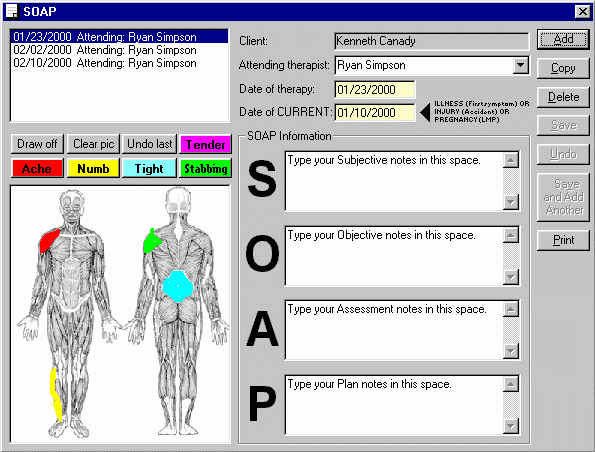Click into the Objective notes box
Viewport: 595px width, 452px height.
click(394, 256)
